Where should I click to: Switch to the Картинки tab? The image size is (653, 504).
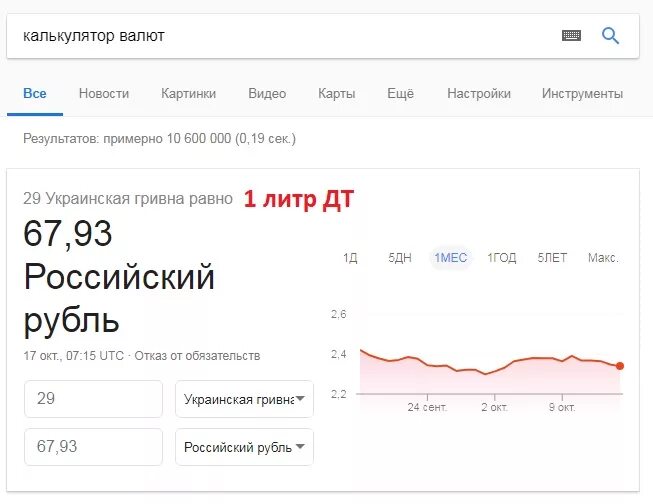point(189,93)
